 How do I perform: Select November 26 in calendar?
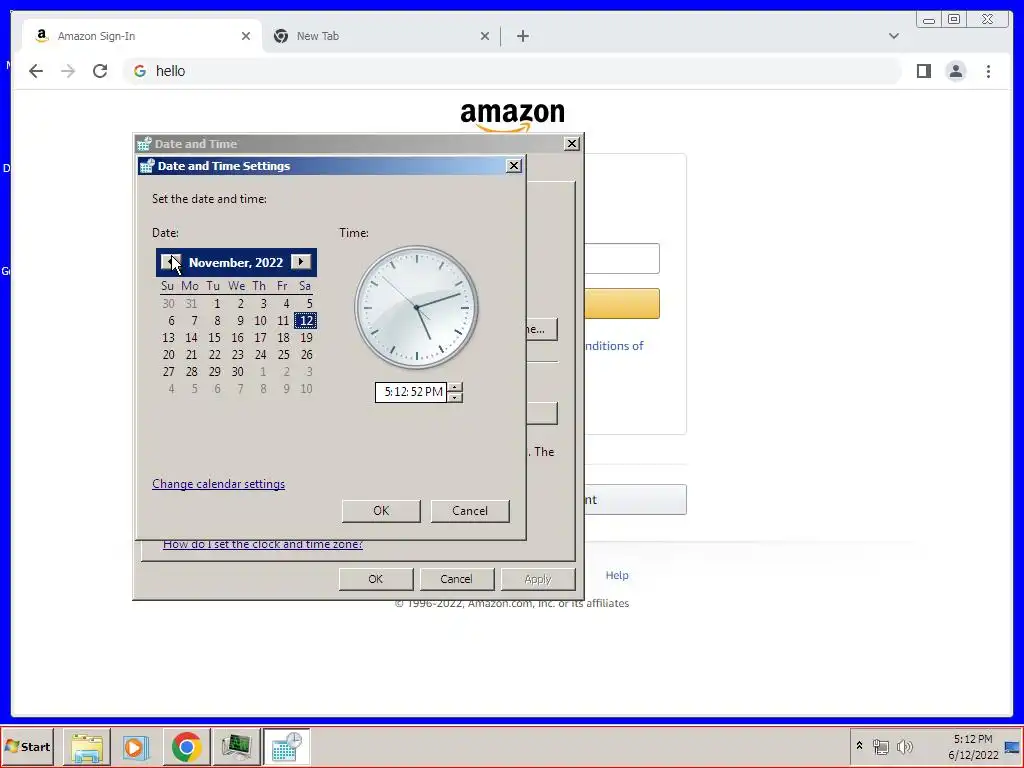coord(306,355)
